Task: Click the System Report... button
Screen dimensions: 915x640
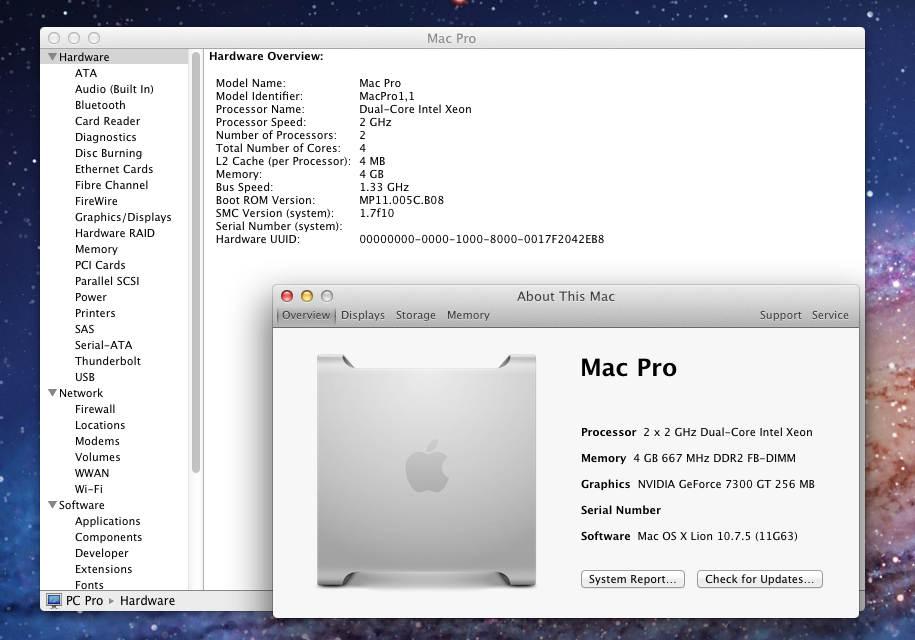Action: point(633,579)
